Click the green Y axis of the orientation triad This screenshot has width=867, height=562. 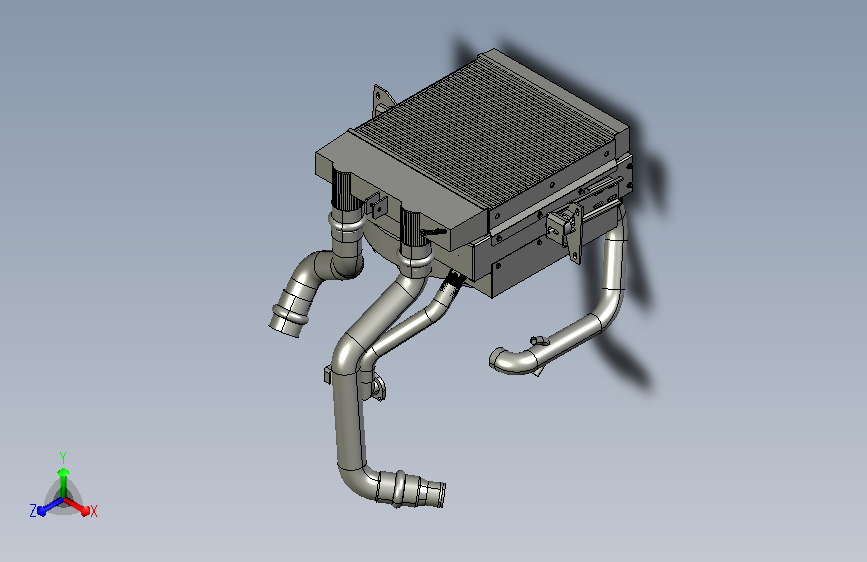64,482
